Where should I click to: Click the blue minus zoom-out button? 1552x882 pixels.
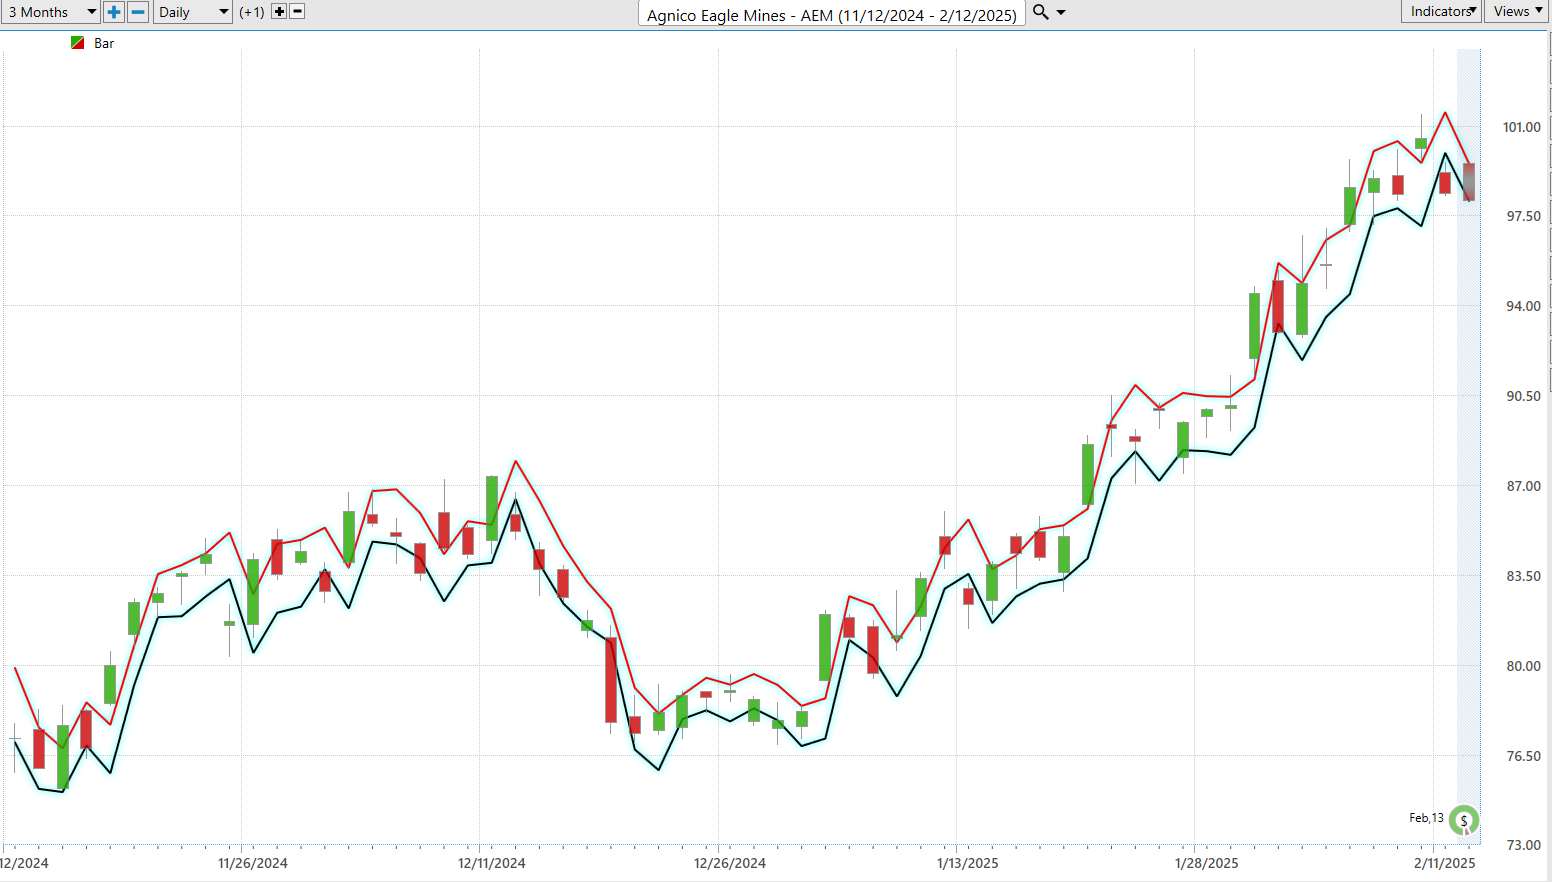pyautogui.click(x=138, y=12)
